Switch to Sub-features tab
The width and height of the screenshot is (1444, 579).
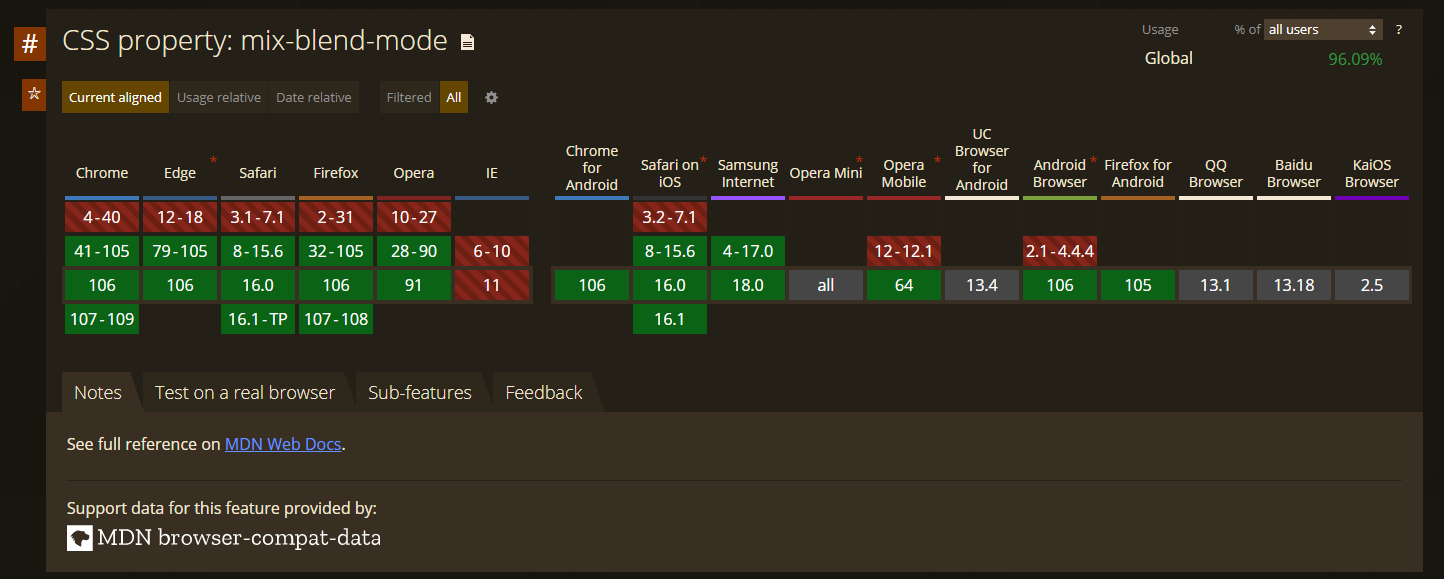pos(420,392)
